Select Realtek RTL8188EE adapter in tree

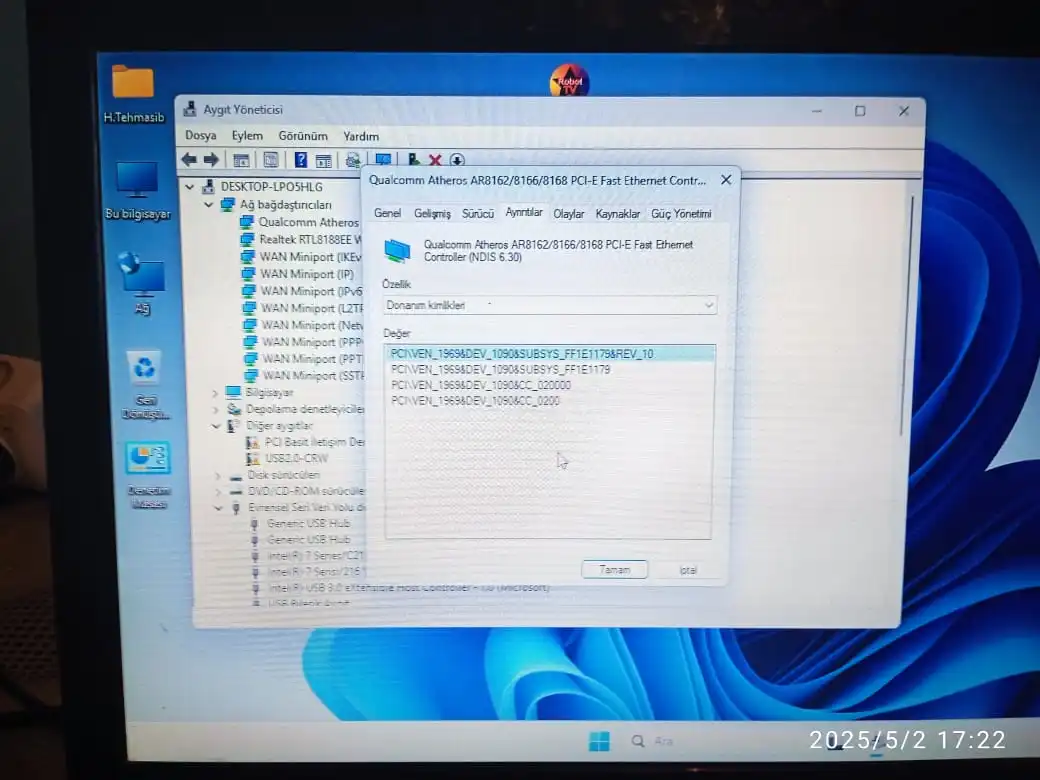coord(301,239)
